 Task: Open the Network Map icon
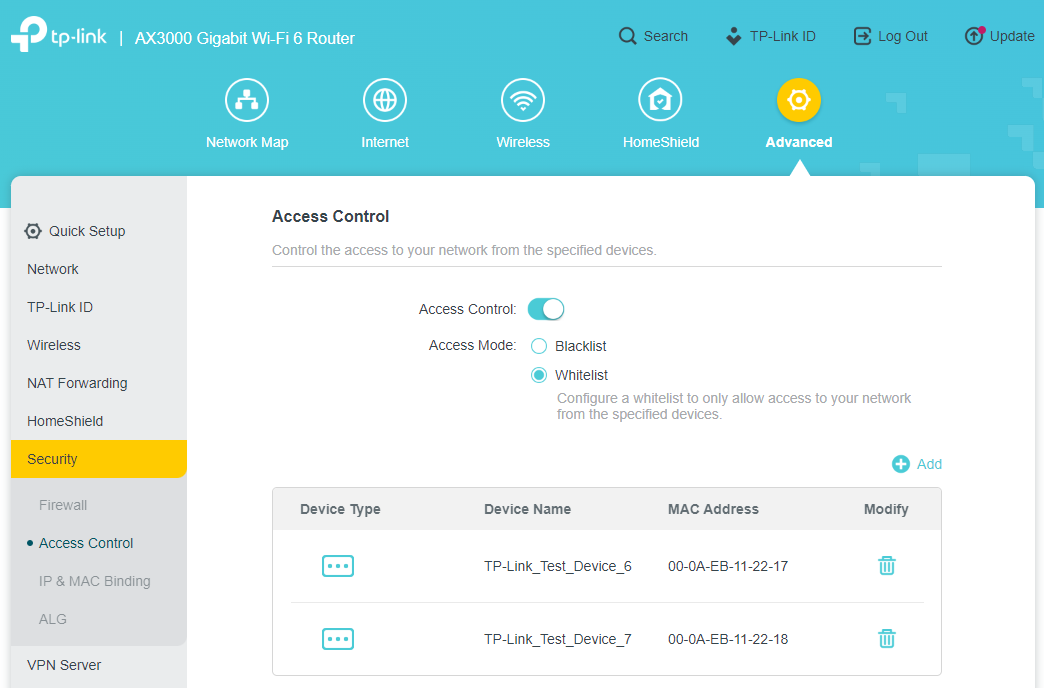pyautogui.click(x=246, y=100)
